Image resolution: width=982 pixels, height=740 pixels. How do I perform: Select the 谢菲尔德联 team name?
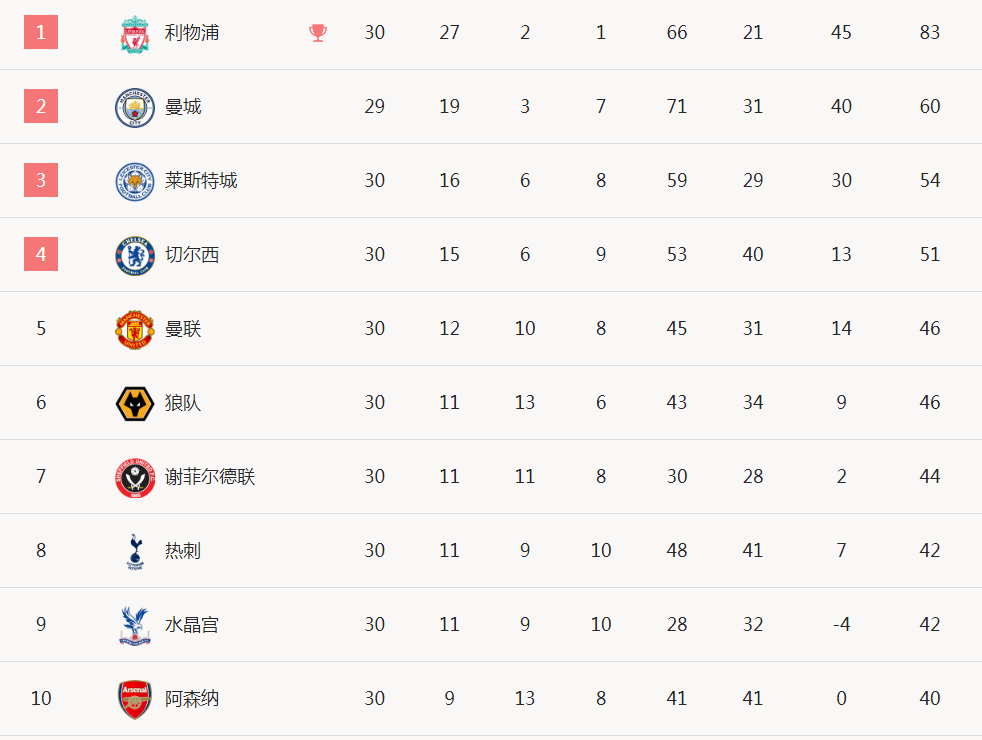[210, 476]
